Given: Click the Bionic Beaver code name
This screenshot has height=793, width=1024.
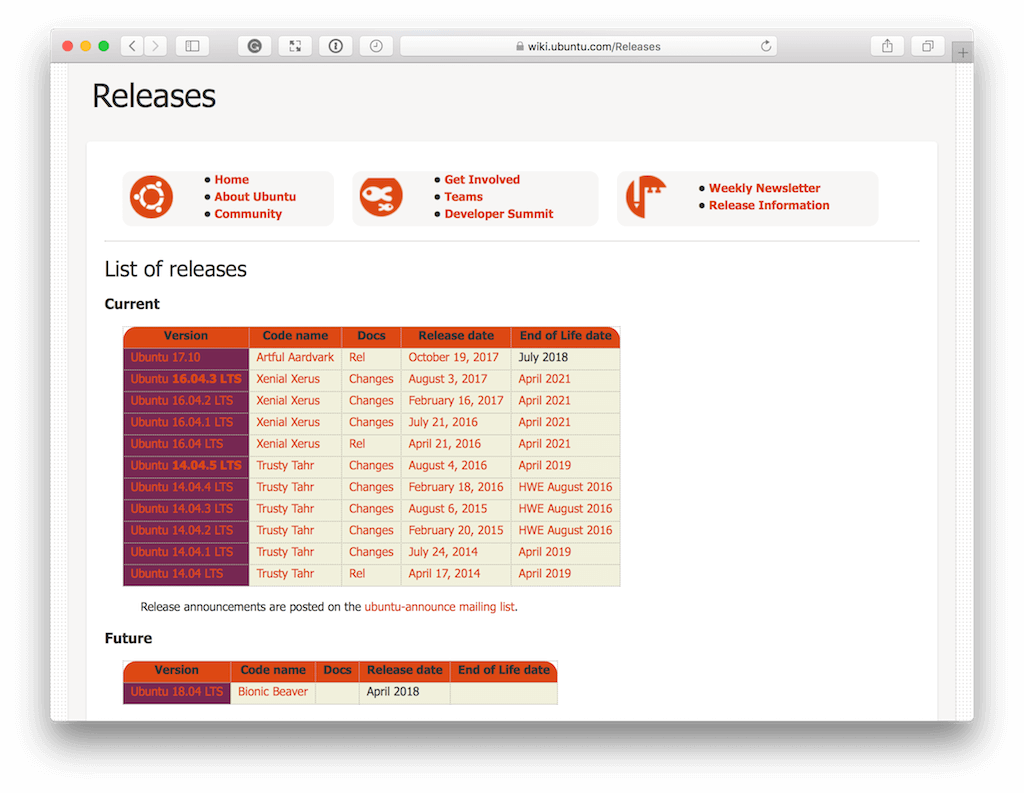Looking at the screenshot, I should pyautogui.click(x=273, y=691).
